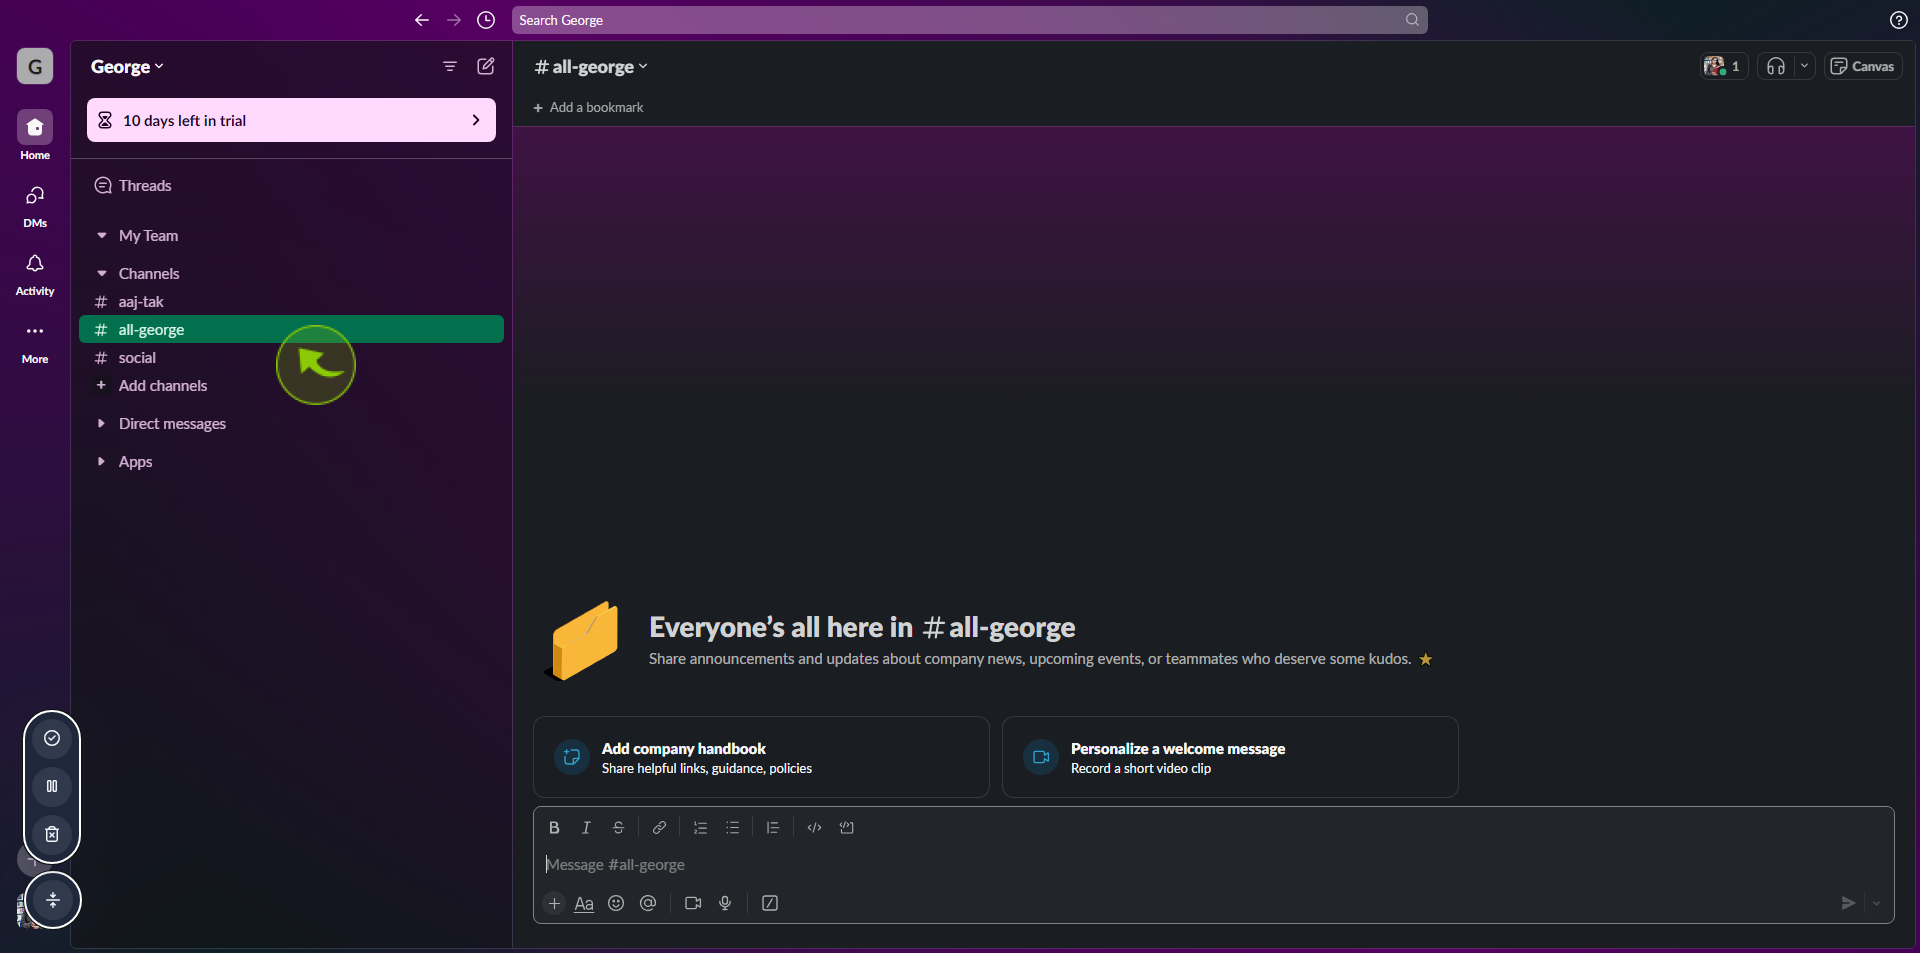Screen dimensions: 1920x953
Task: Click the plus attach button in composer
Action: pos(554,904)
